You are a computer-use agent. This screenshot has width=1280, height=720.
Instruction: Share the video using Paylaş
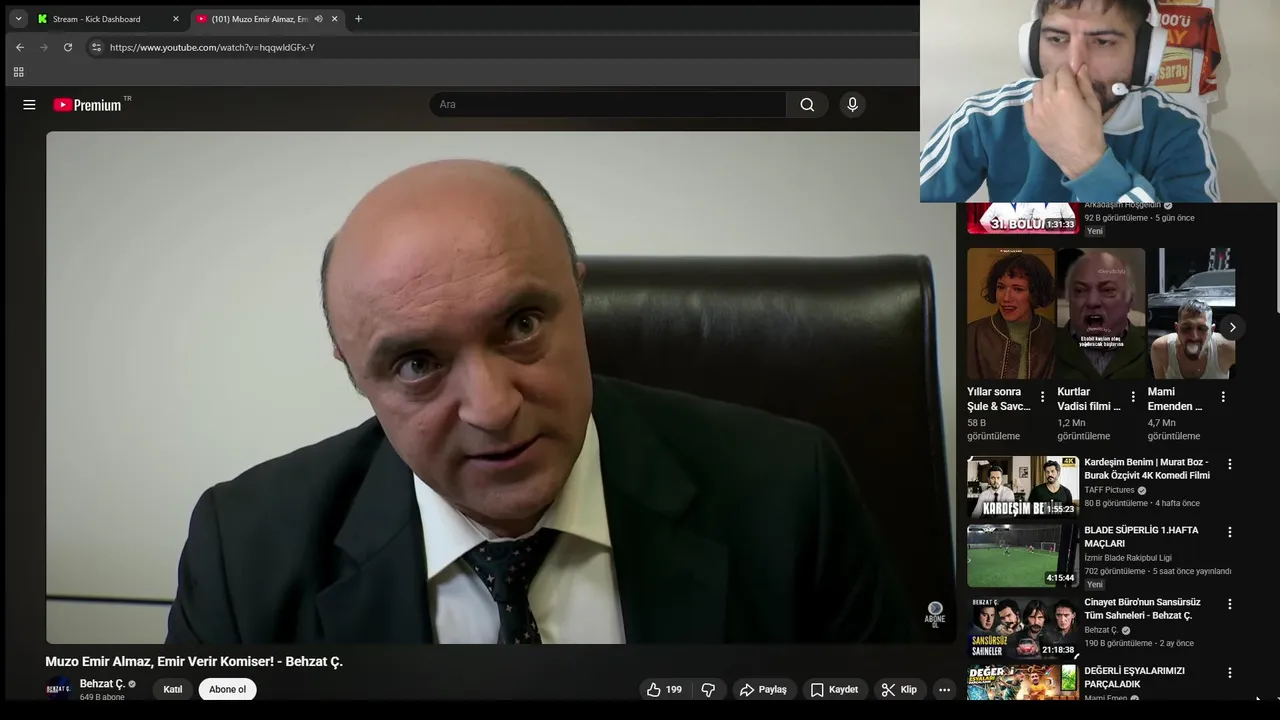tap(763, 689)
